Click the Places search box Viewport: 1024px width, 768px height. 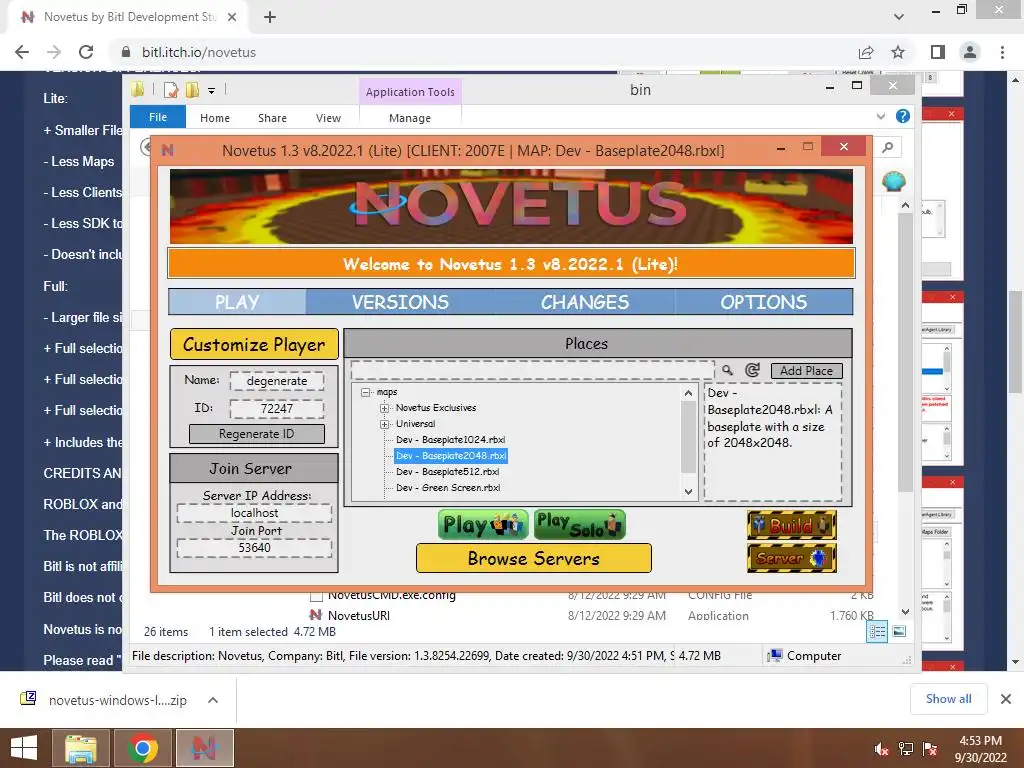tap(532, 370)
